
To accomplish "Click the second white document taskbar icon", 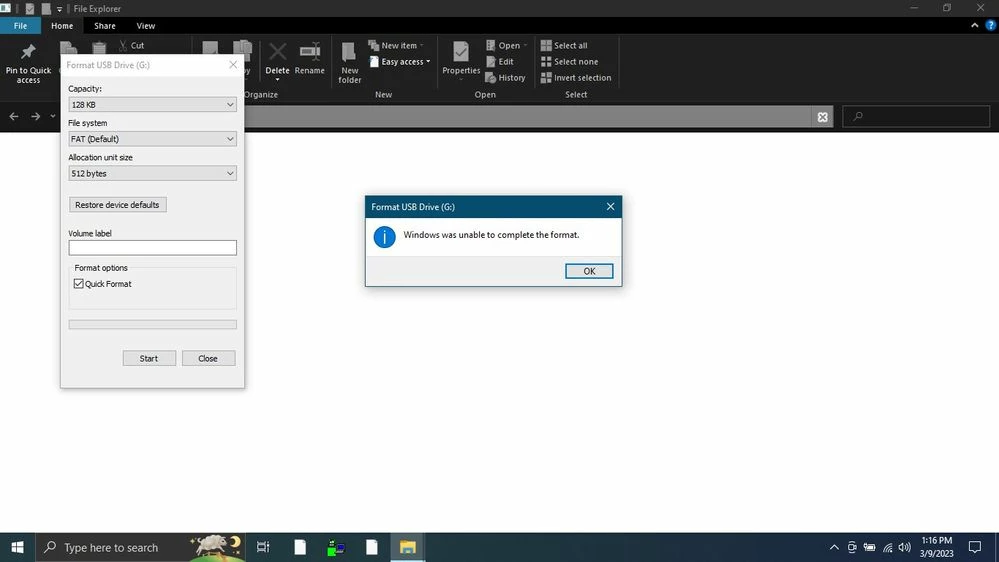I will tap(371, 547).
